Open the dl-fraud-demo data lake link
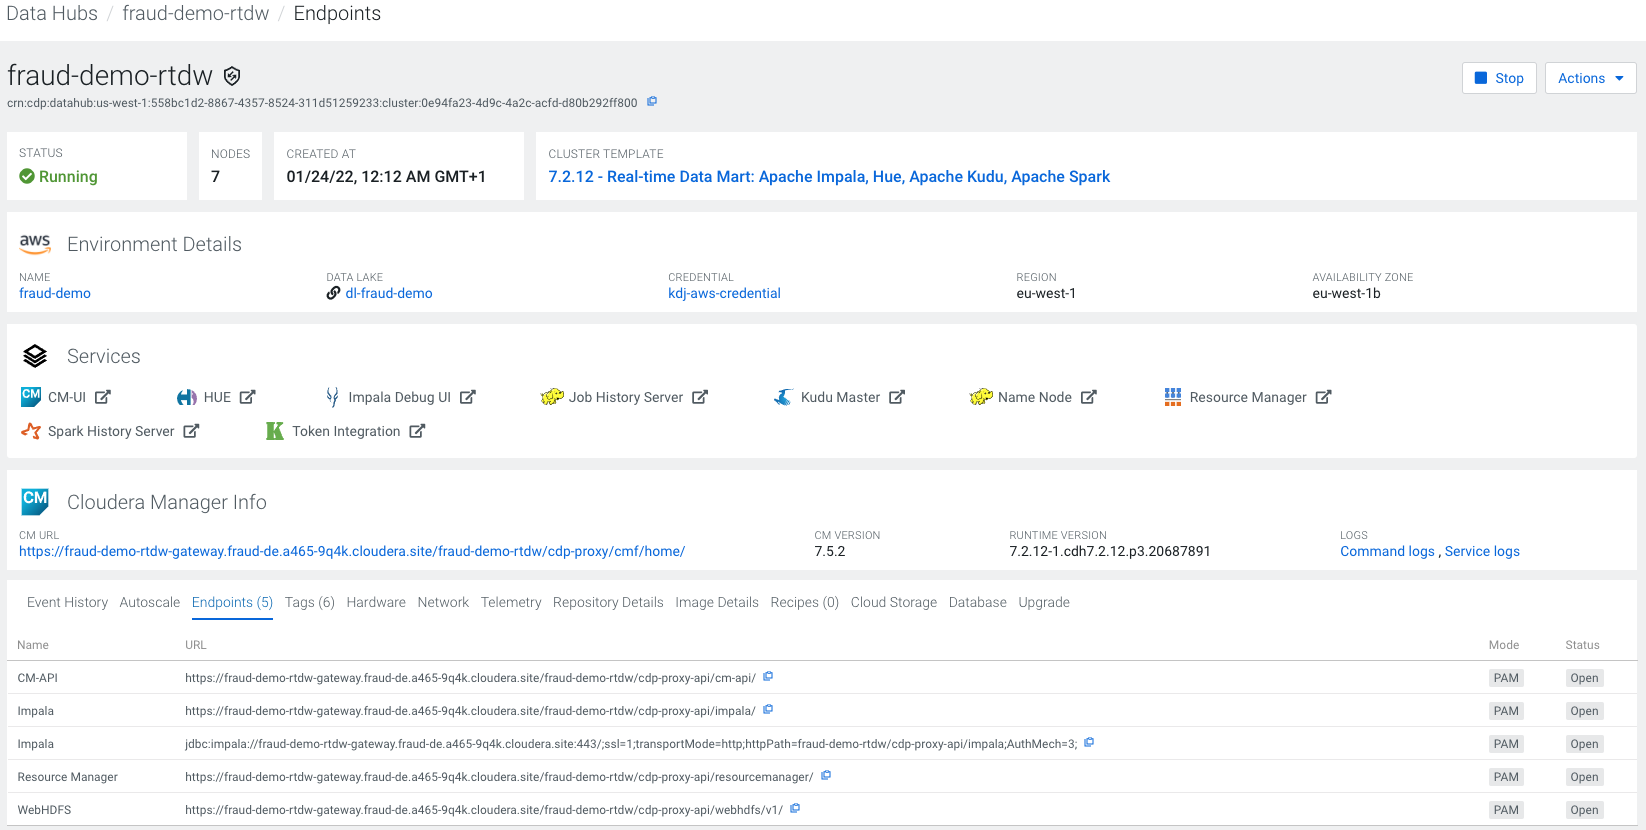Image resolution: width=1646 pixels, height=830 pixels. pyautogui.click(x=389, y=293)
